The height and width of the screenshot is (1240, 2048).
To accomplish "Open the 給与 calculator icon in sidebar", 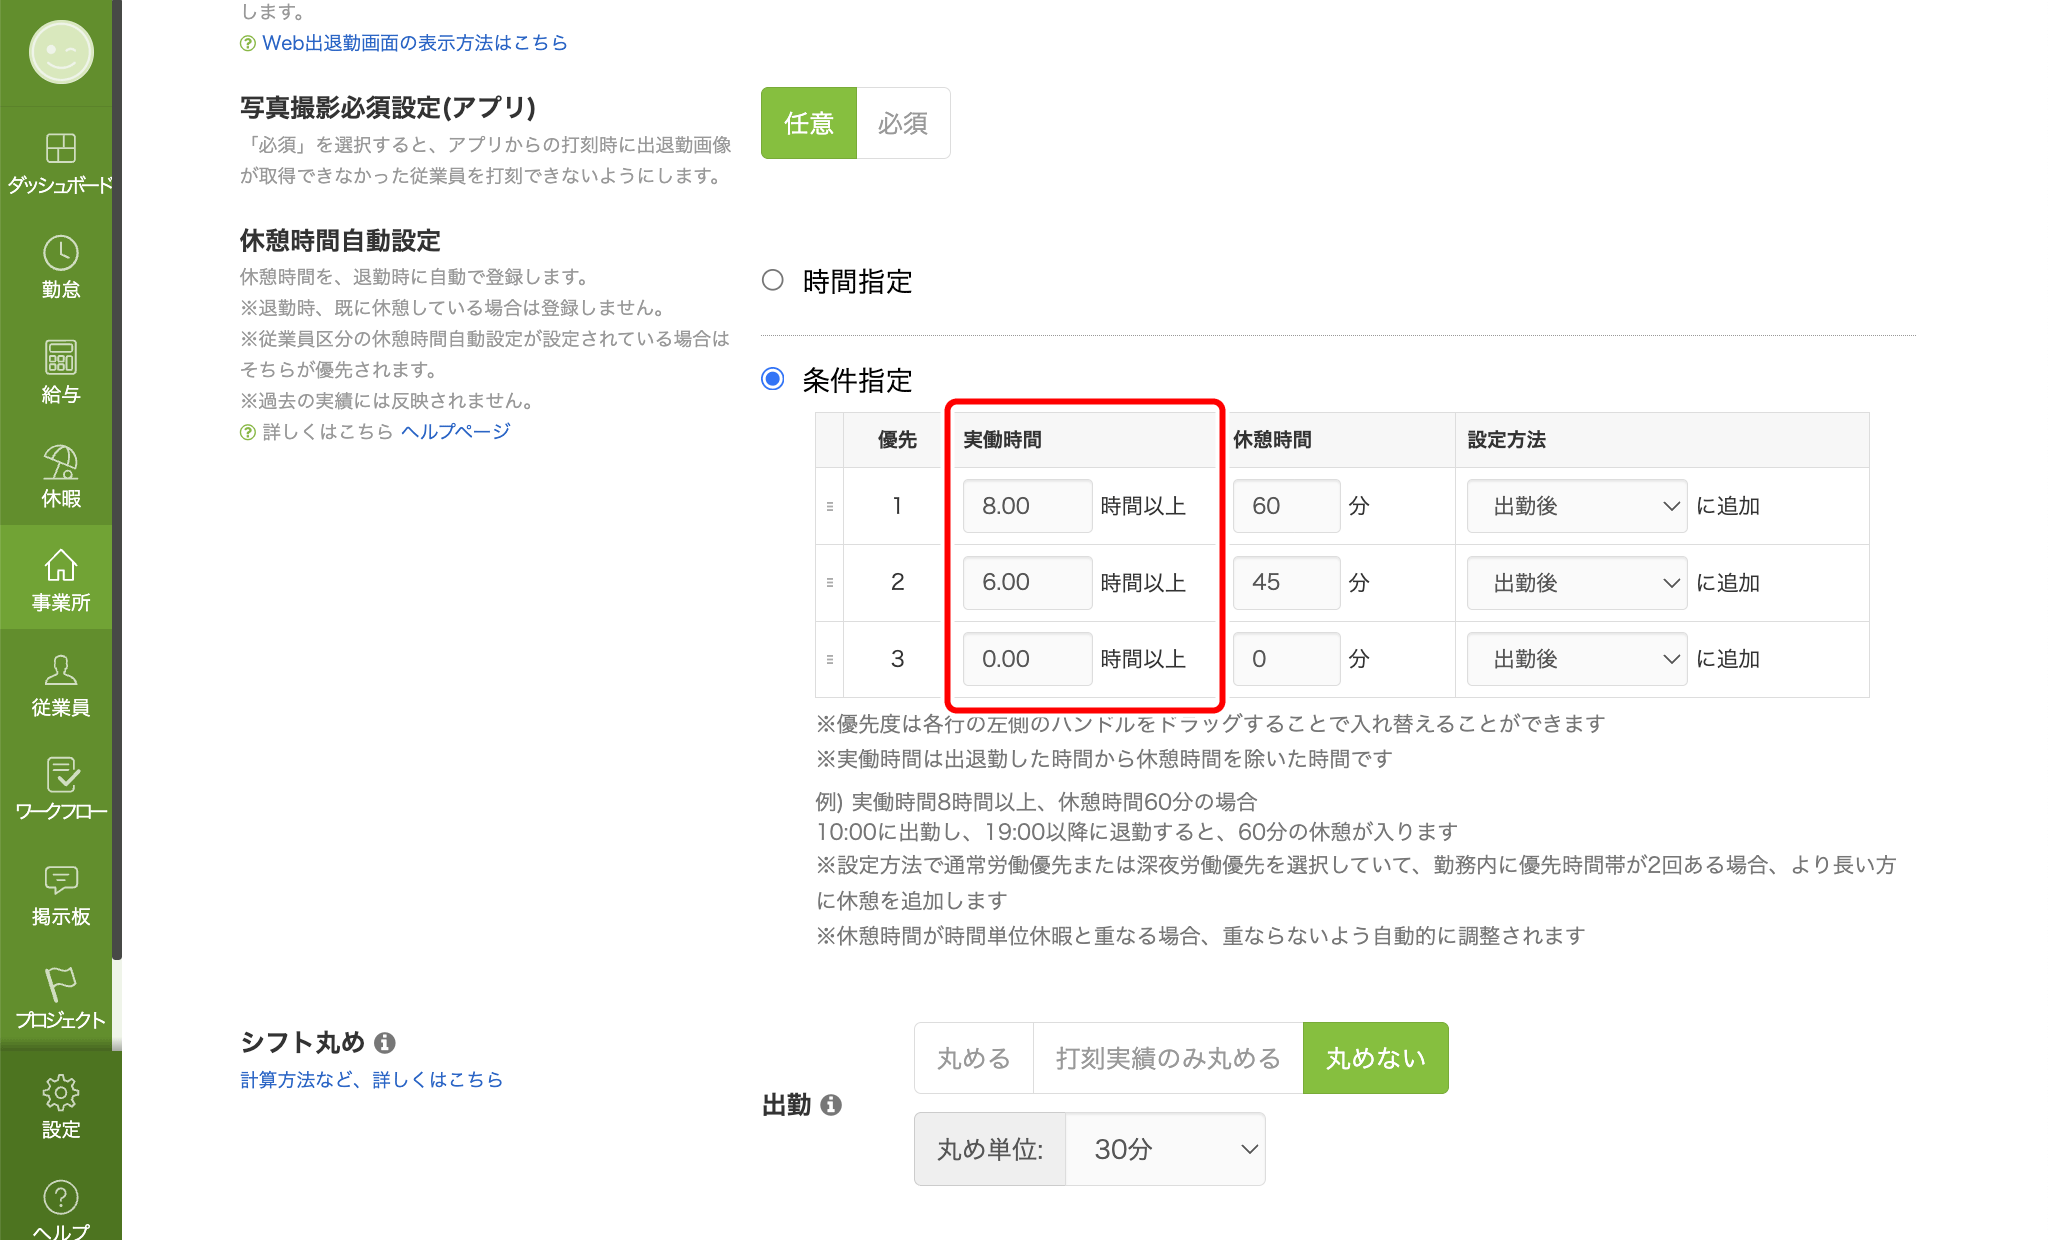I will 60,358.
